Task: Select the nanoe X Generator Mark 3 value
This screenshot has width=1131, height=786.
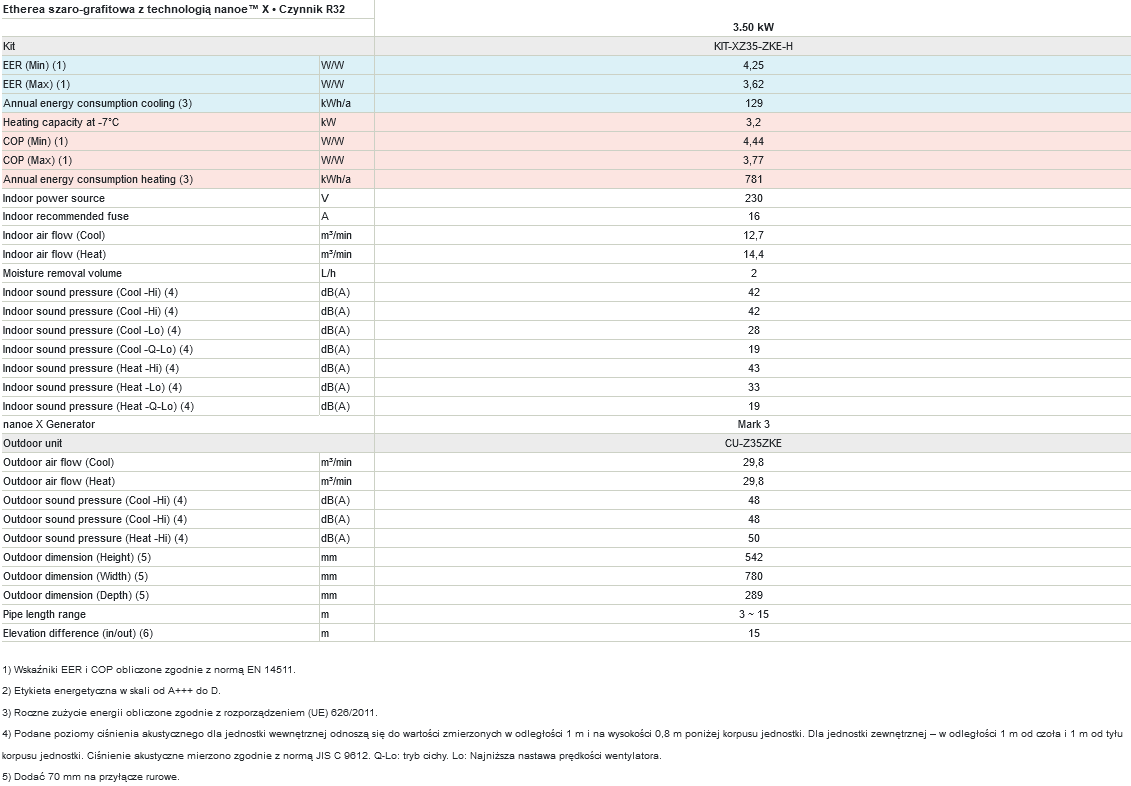Action: click(x=753, y=425)
